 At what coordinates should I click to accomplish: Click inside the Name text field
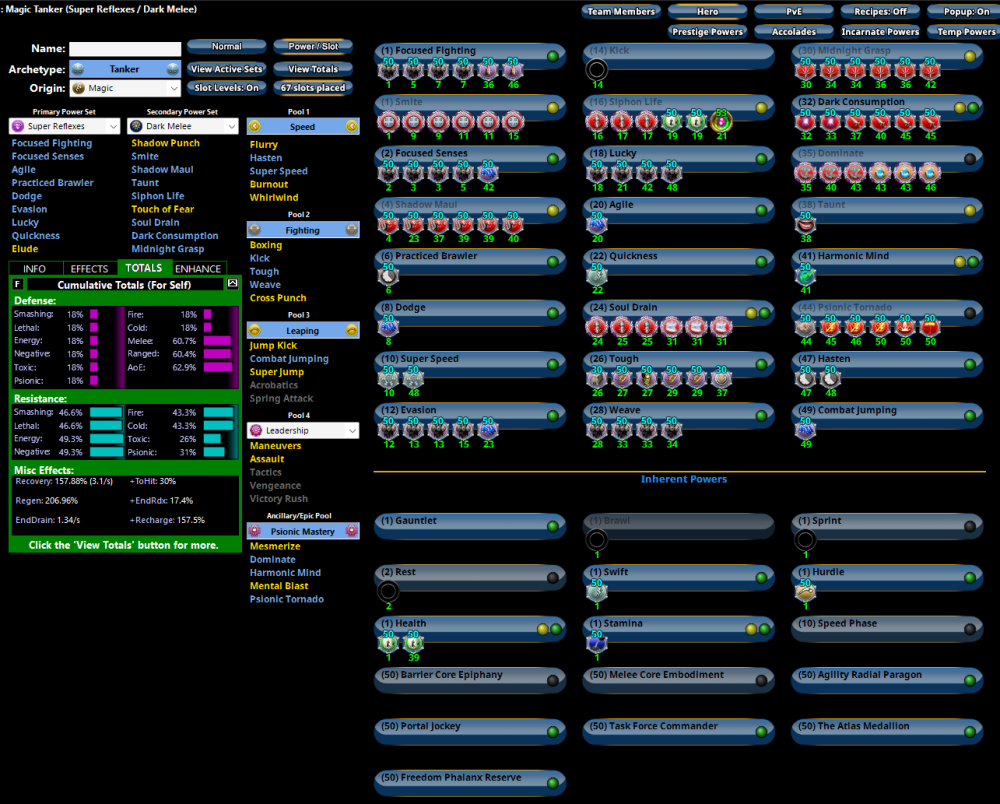click(x=125, y=48)
